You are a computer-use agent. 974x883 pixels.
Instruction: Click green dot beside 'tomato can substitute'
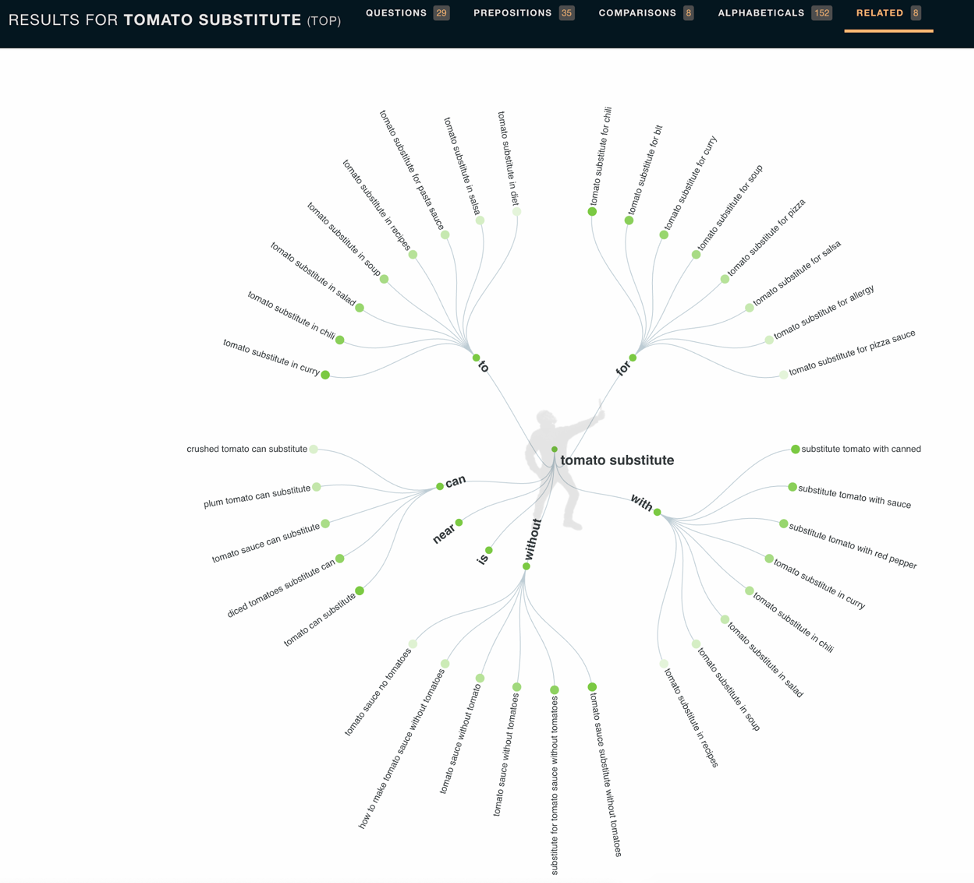(x=360, y=591)
